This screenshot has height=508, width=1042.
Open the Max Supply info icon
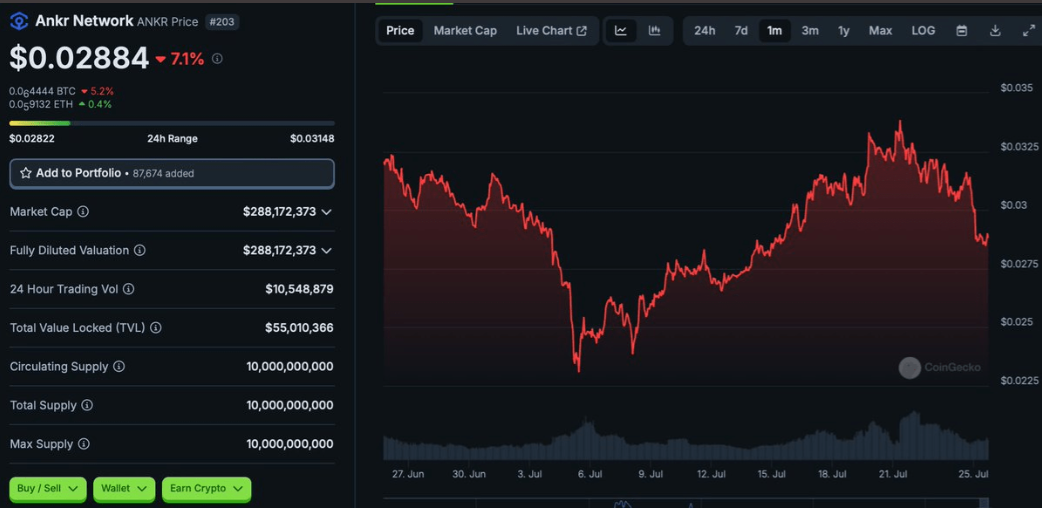84,444
